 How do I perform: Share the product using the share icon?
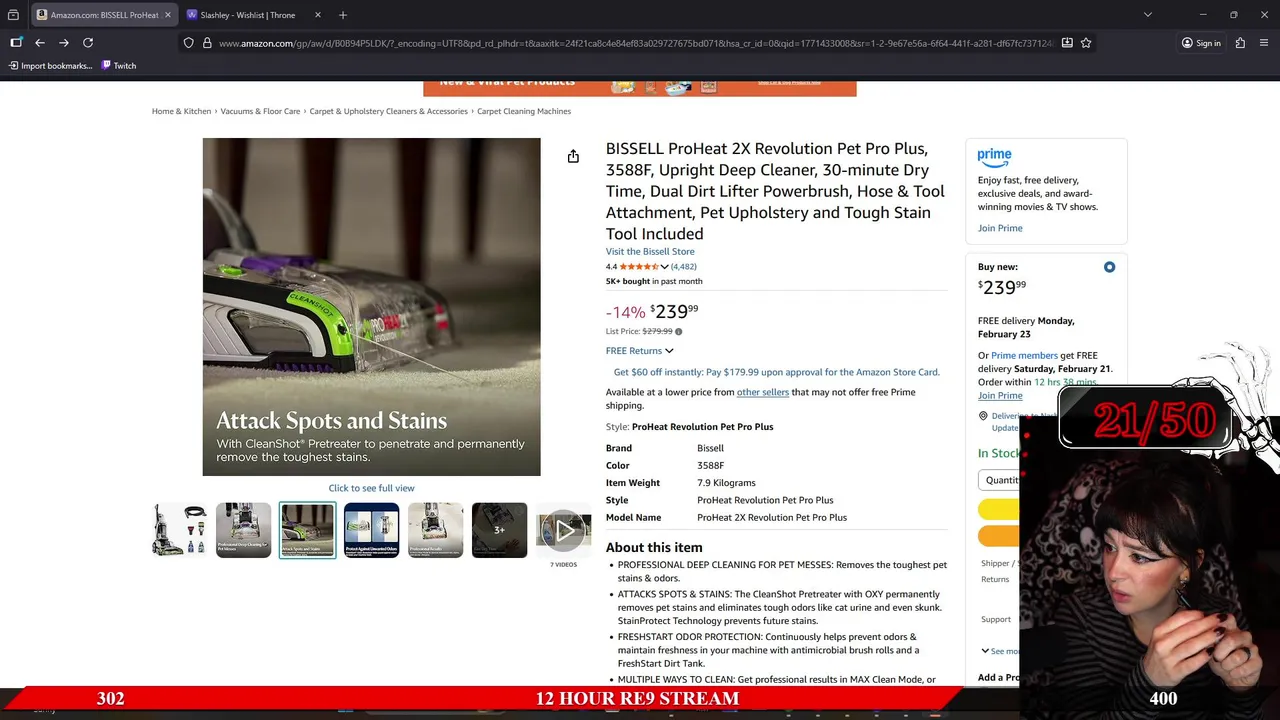click(x=573, y=156)
